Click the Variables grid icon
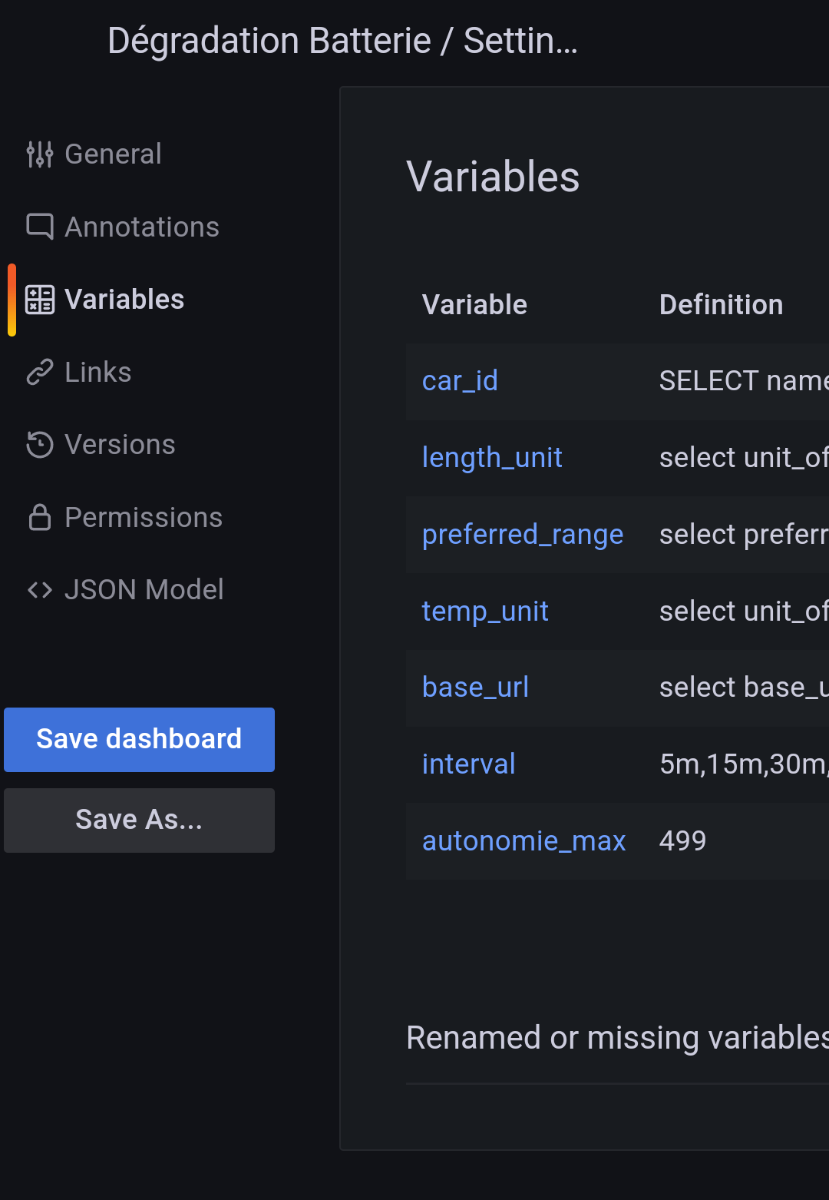 [x=39, y=299]
